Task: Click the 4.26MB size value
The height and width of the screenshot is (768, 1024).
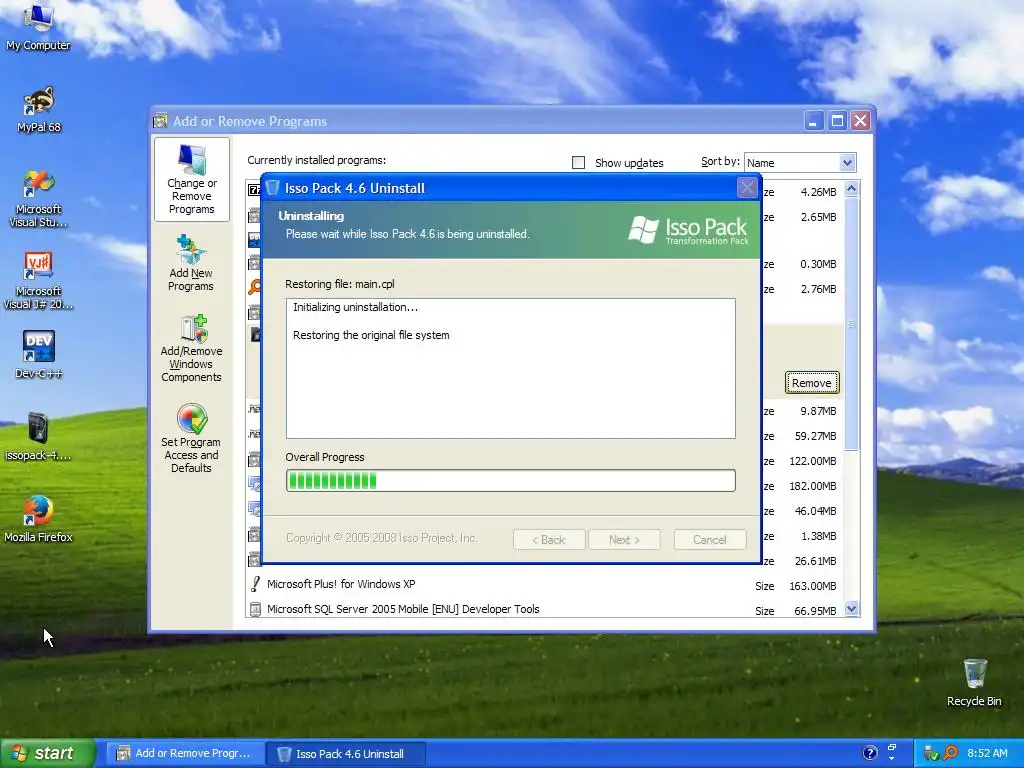Action: click(x=818, y=192)
